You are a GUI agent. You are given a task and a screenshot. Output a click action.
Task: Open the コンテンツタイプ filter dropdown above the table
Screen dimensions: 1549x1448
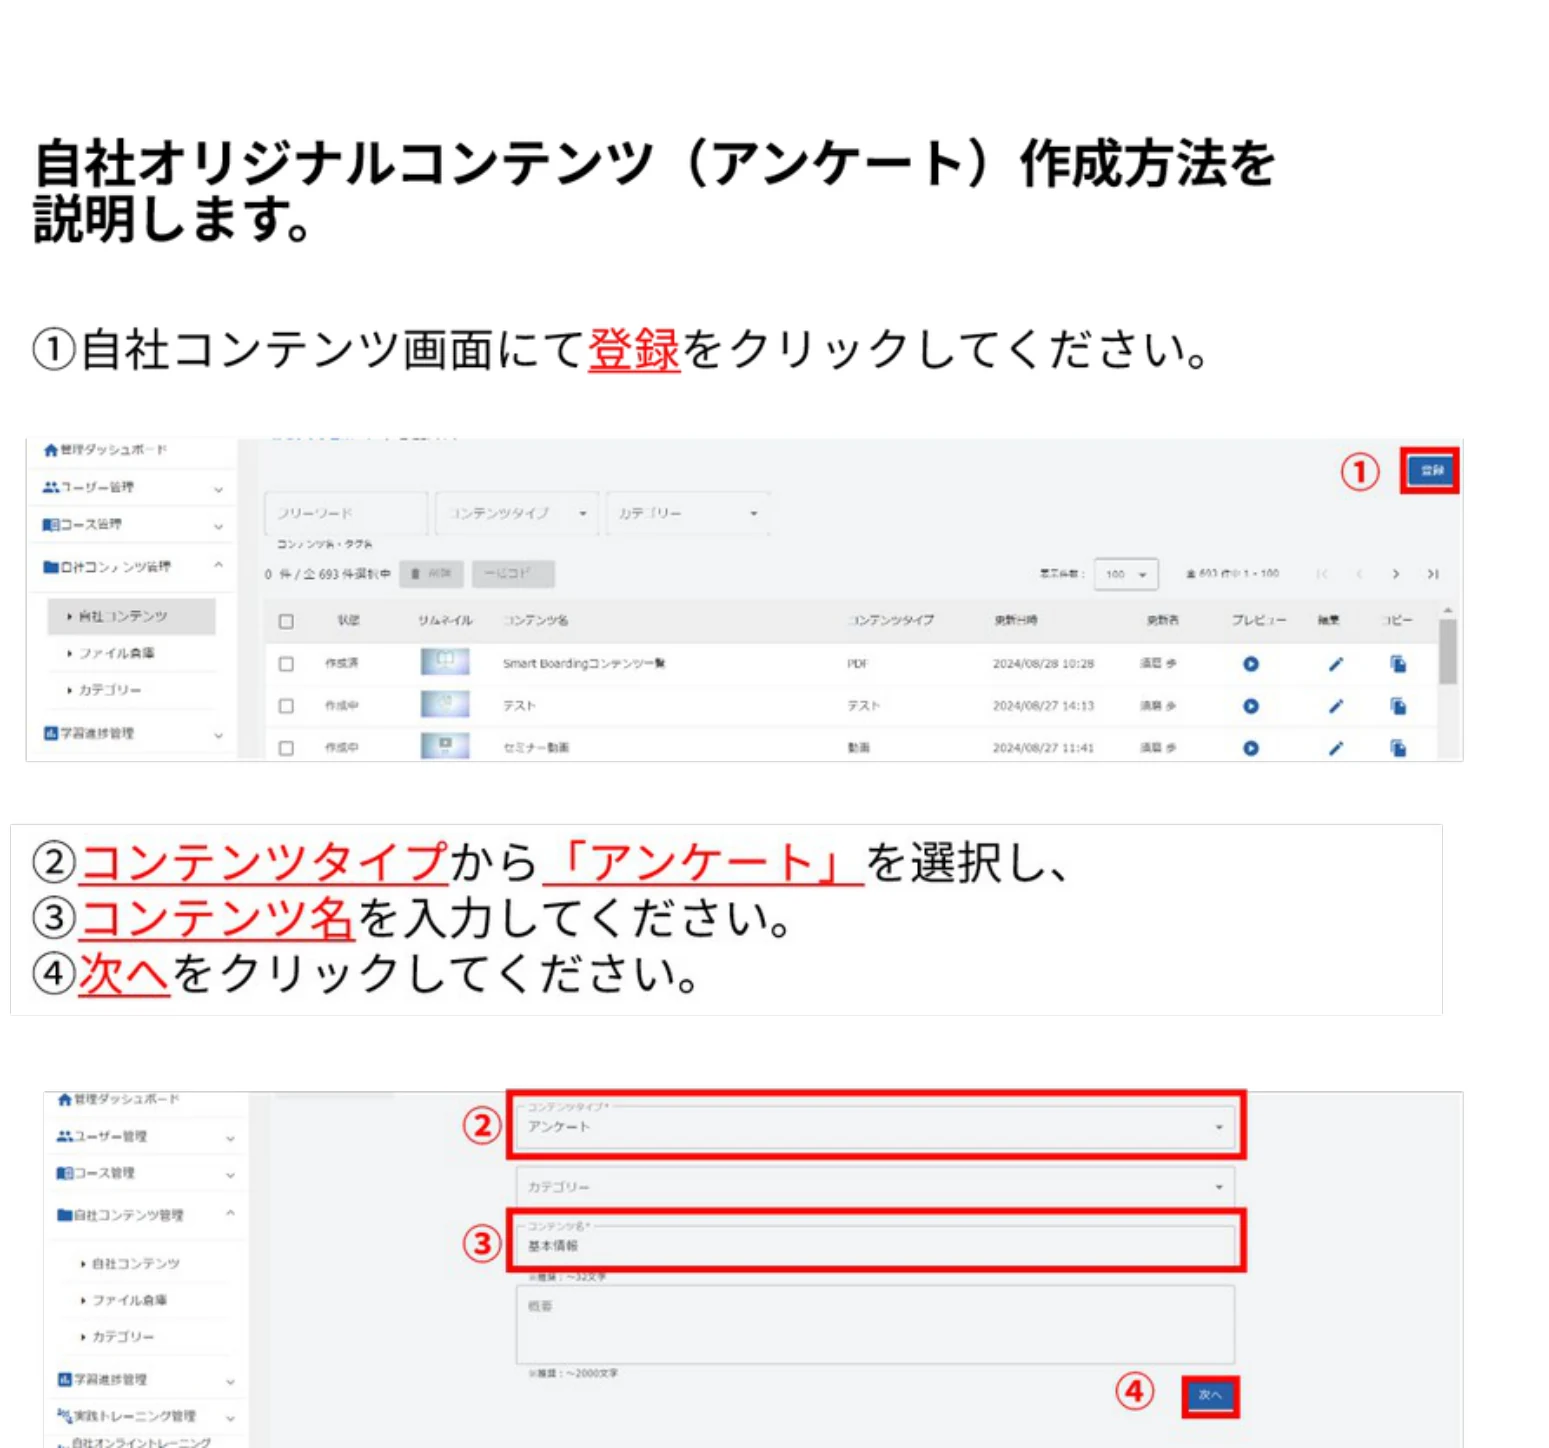(517, 513)
